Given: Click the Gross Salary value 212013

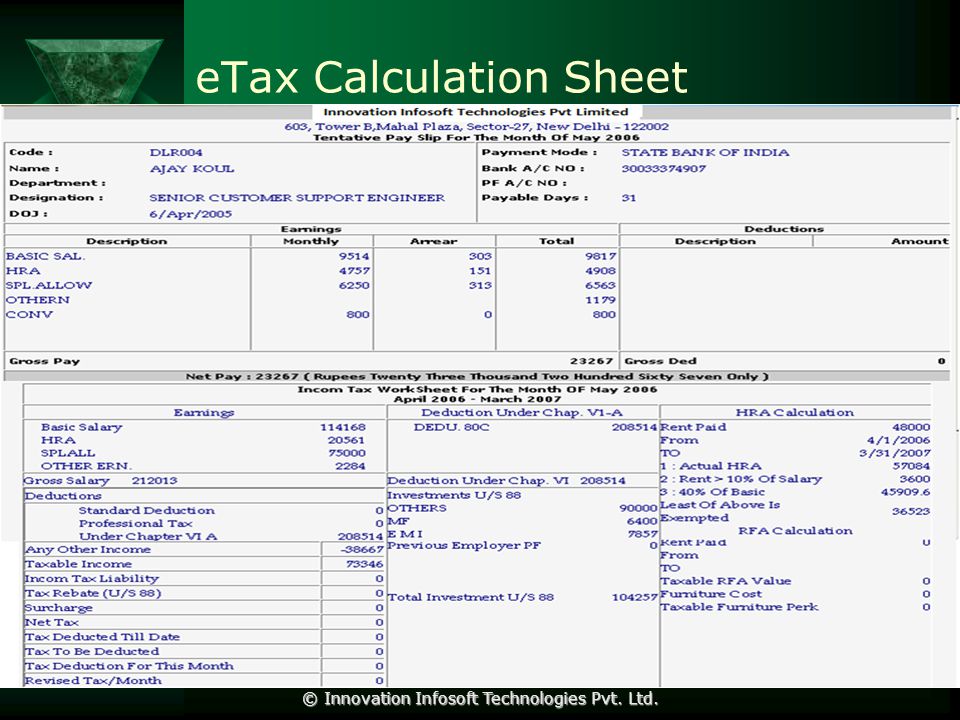Looking at the screenshot, I should 154,481.
